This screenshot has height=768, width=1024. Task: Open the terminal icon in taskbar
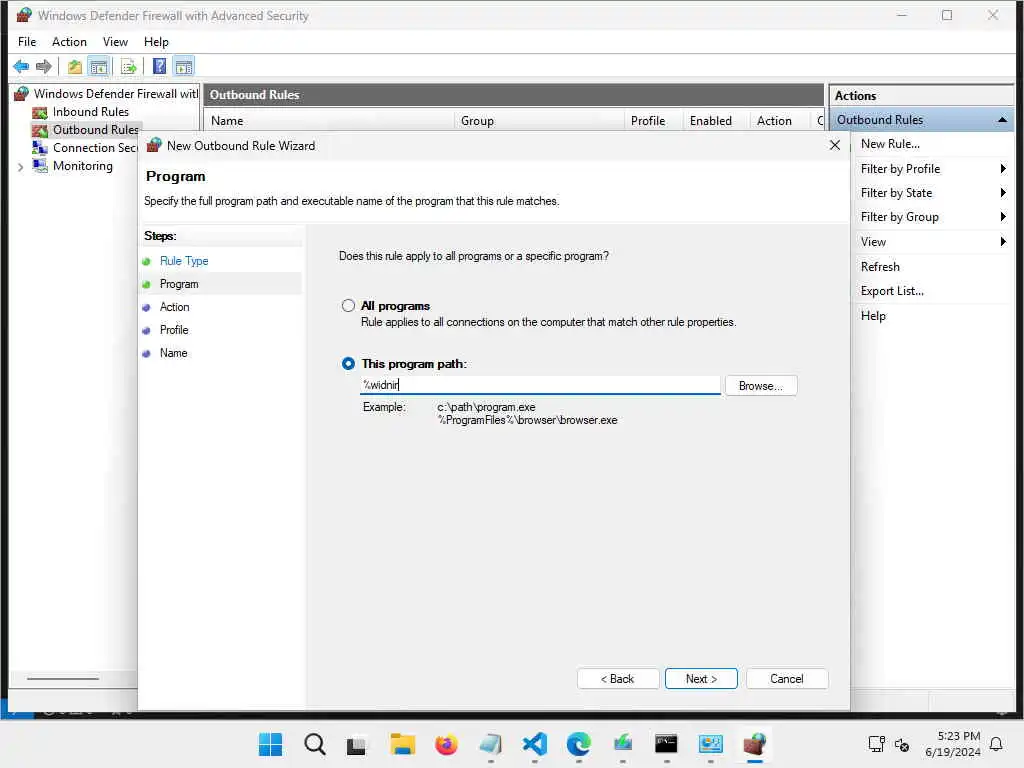pyautogui.click(x=666, y=744)
